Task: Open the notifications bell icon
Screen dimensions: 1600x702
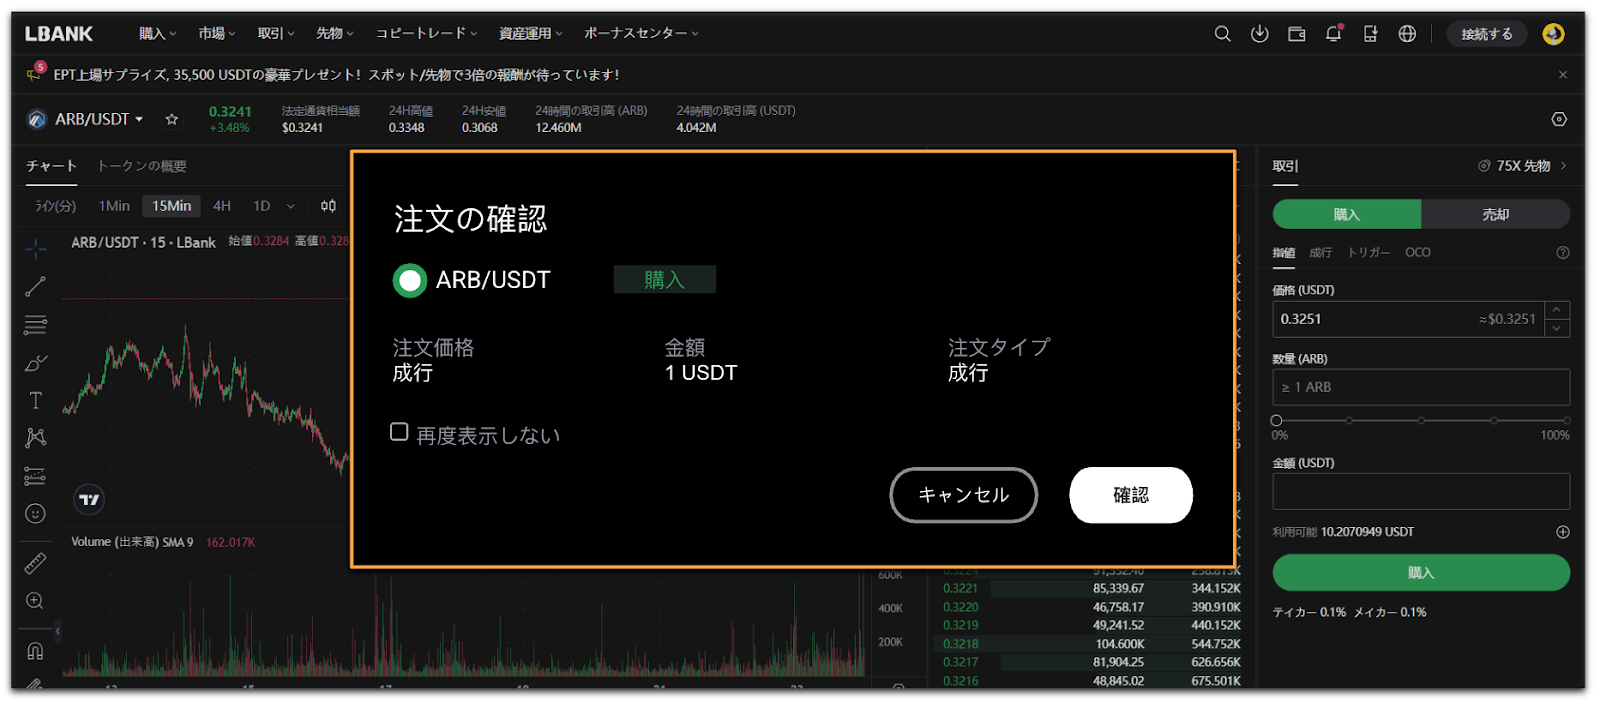Action: pyautogui.click(x=1333, y=34)
